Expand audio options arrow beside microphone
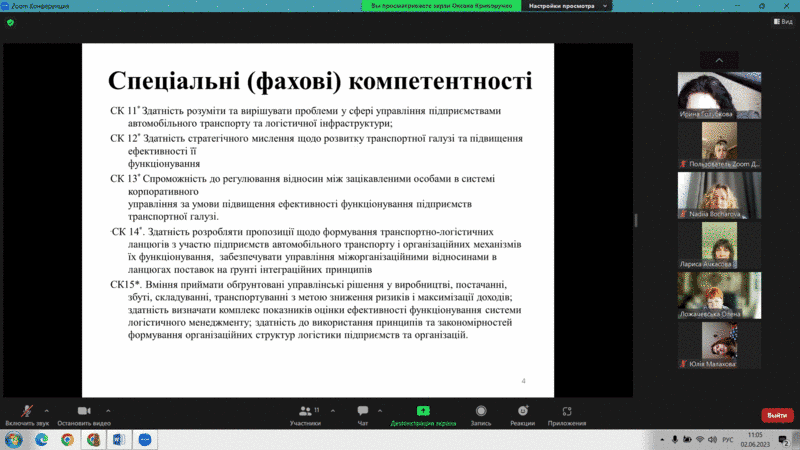The image size is (800, 450). click(x=48, y=408)
